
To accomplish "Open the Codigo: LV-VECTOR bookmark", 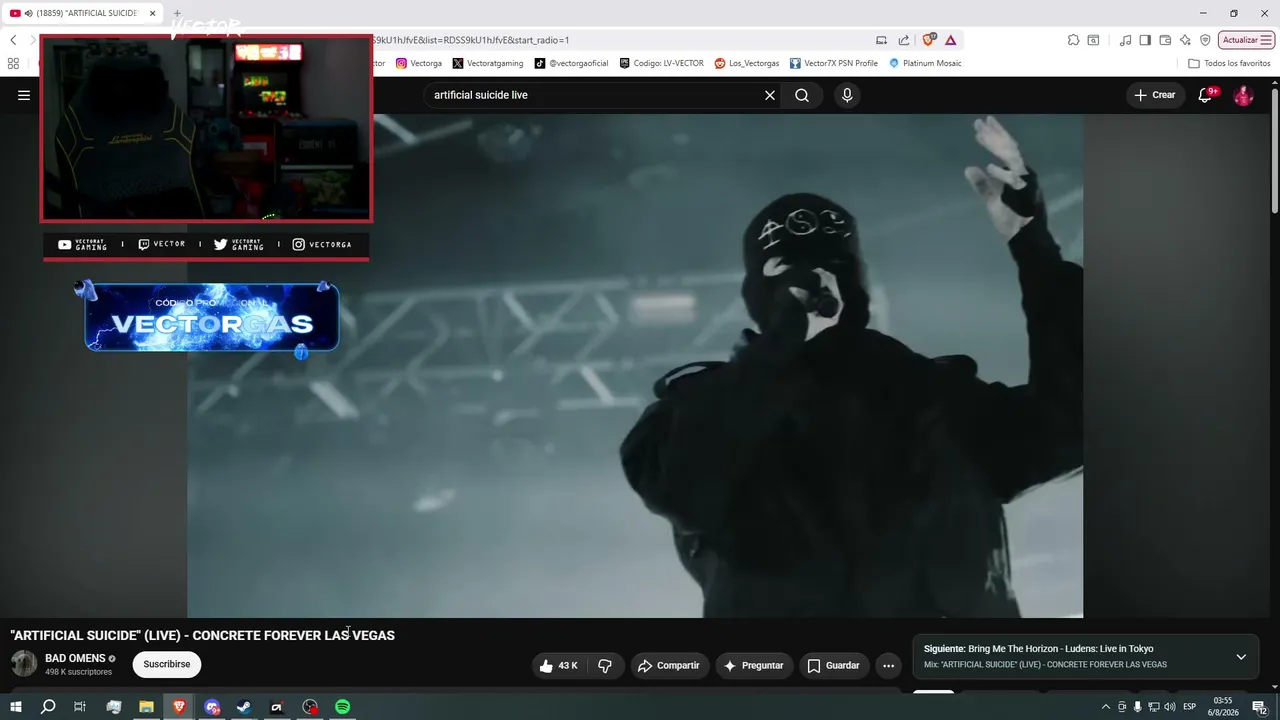I will 661,63.
